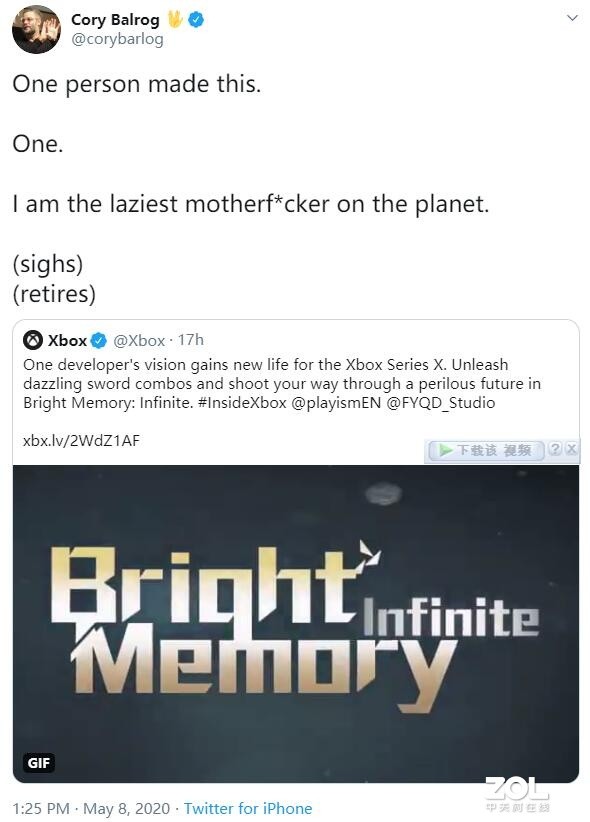Open the 1:25 PM May 8, 2020 timestamp
This screenshot has height=822, width=590.
click(91, 808)
